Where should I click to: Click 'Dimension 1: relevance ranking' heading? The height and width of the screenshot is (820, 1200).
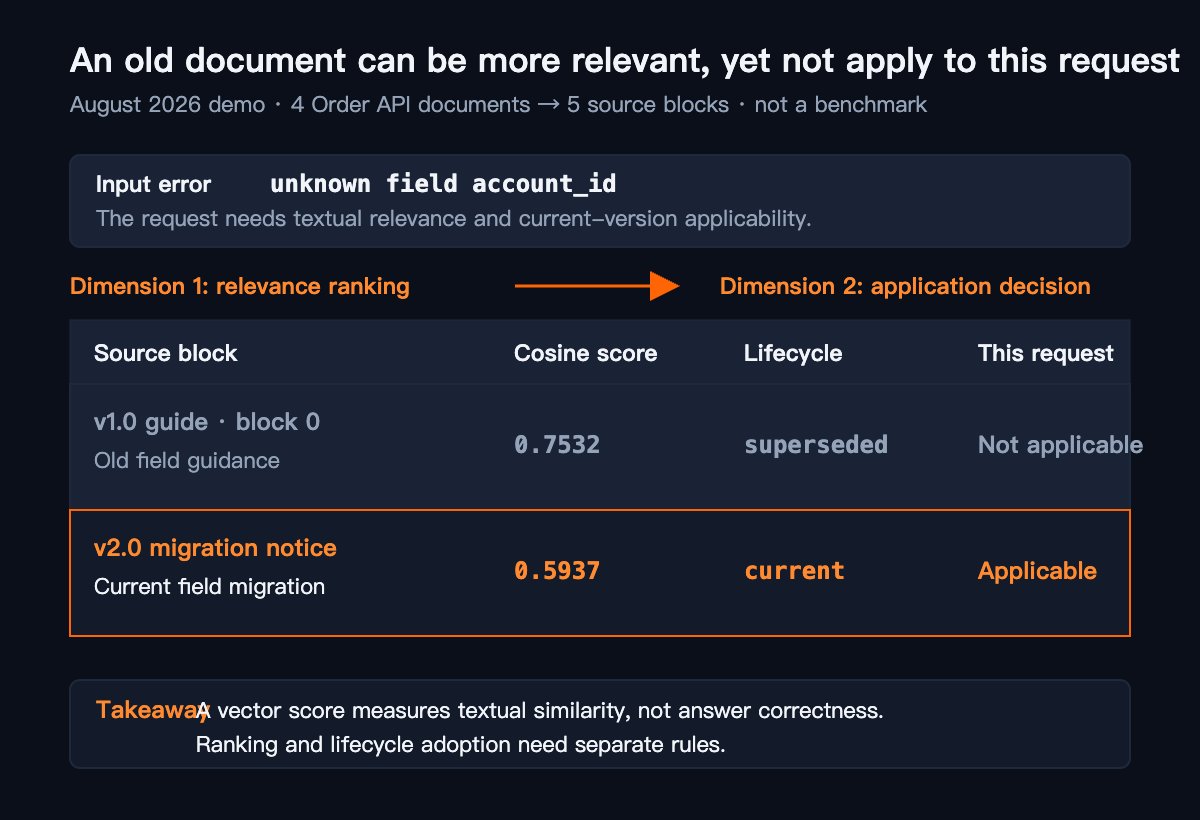click(240, 286)
